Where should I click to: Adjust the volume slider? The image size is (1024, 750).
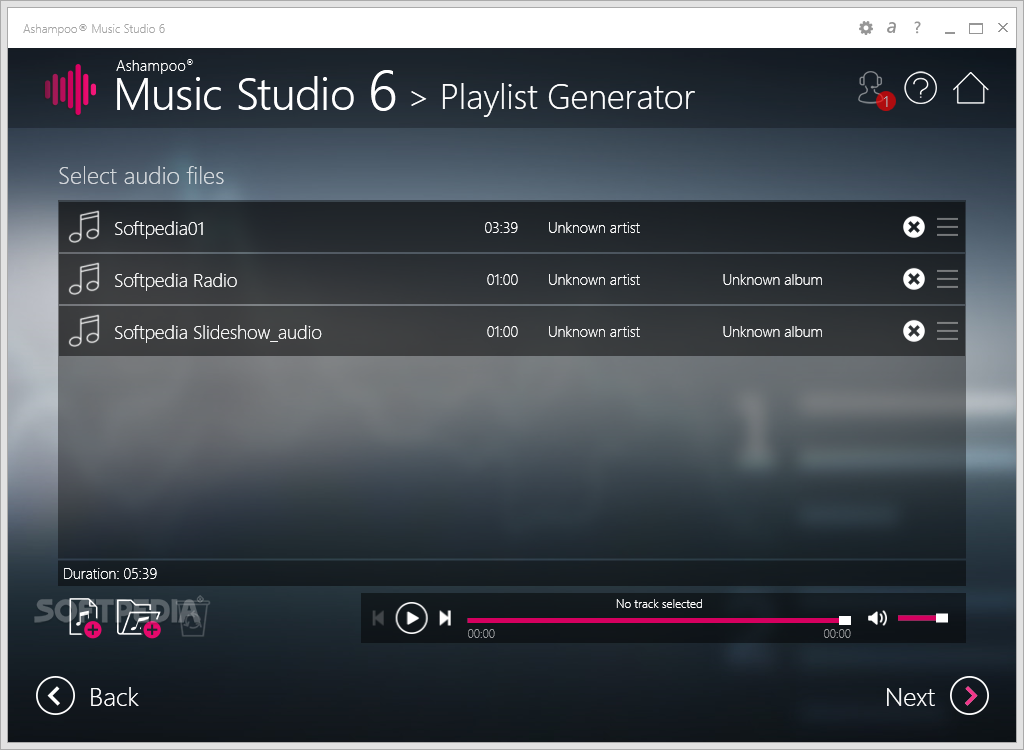[923, 618]
